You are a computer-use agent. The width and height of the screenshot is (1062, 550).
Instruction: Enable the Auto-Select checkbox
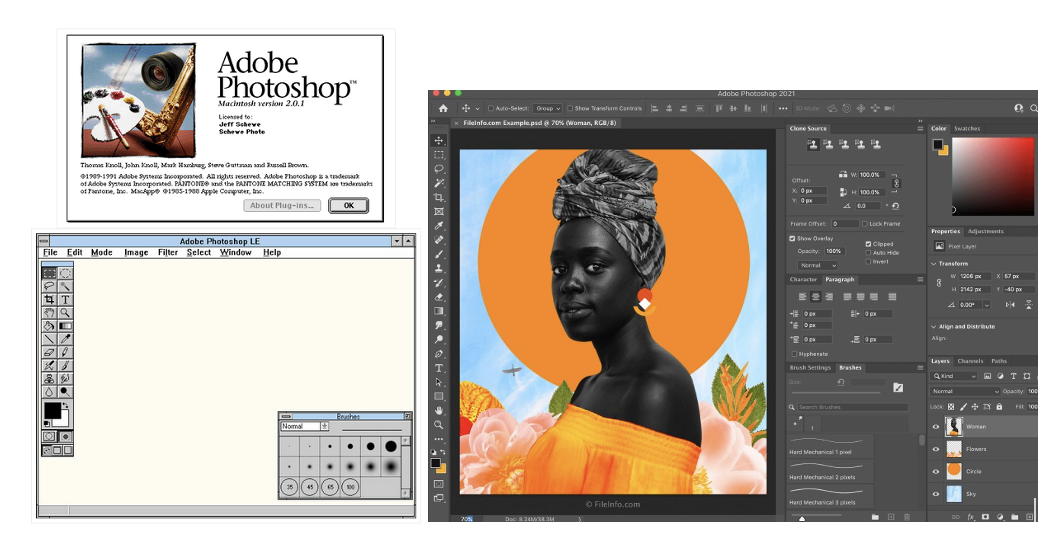tap(490, 108)
